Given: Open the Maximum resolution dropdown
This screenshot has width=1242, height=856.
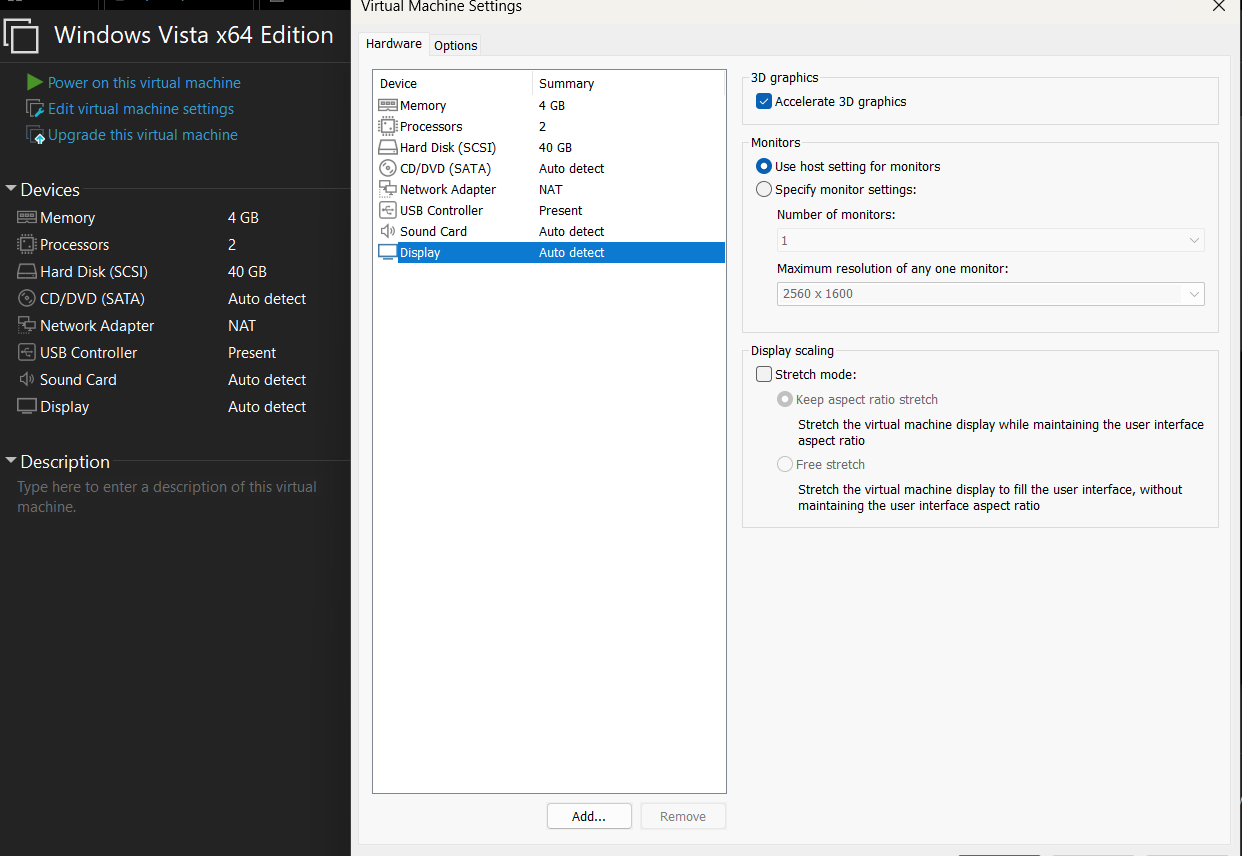Looking at the screenshot, I should click(x=991, y=293).
